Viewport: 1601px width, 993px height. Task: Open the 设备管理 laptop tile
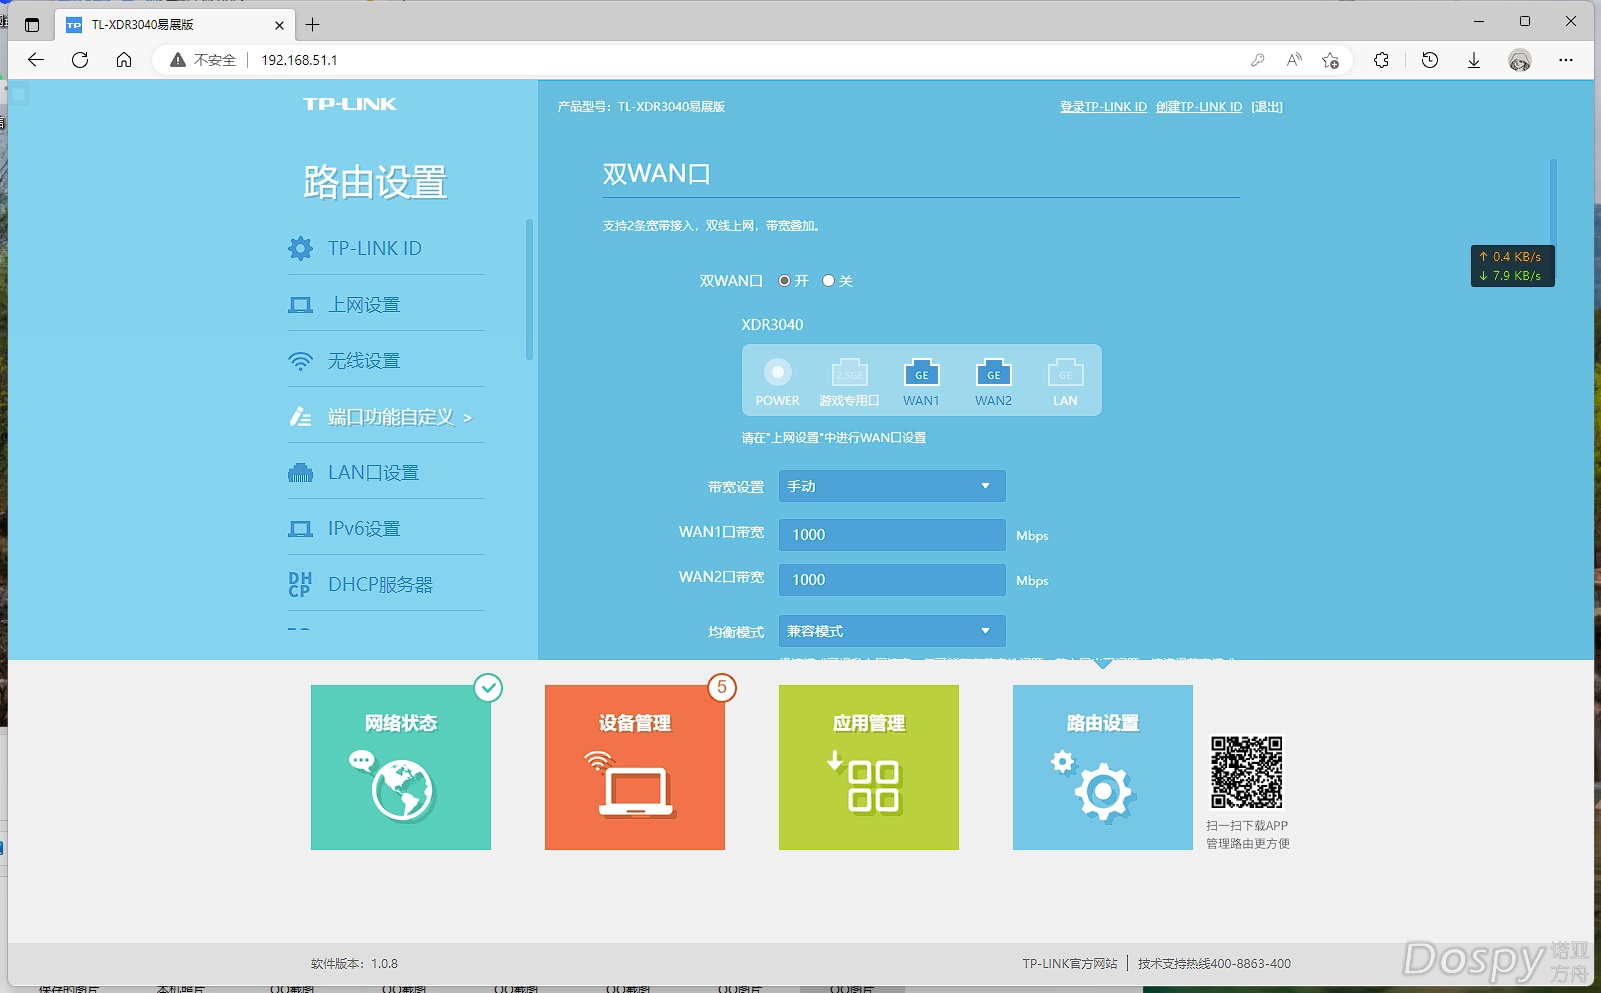[635, 767]
